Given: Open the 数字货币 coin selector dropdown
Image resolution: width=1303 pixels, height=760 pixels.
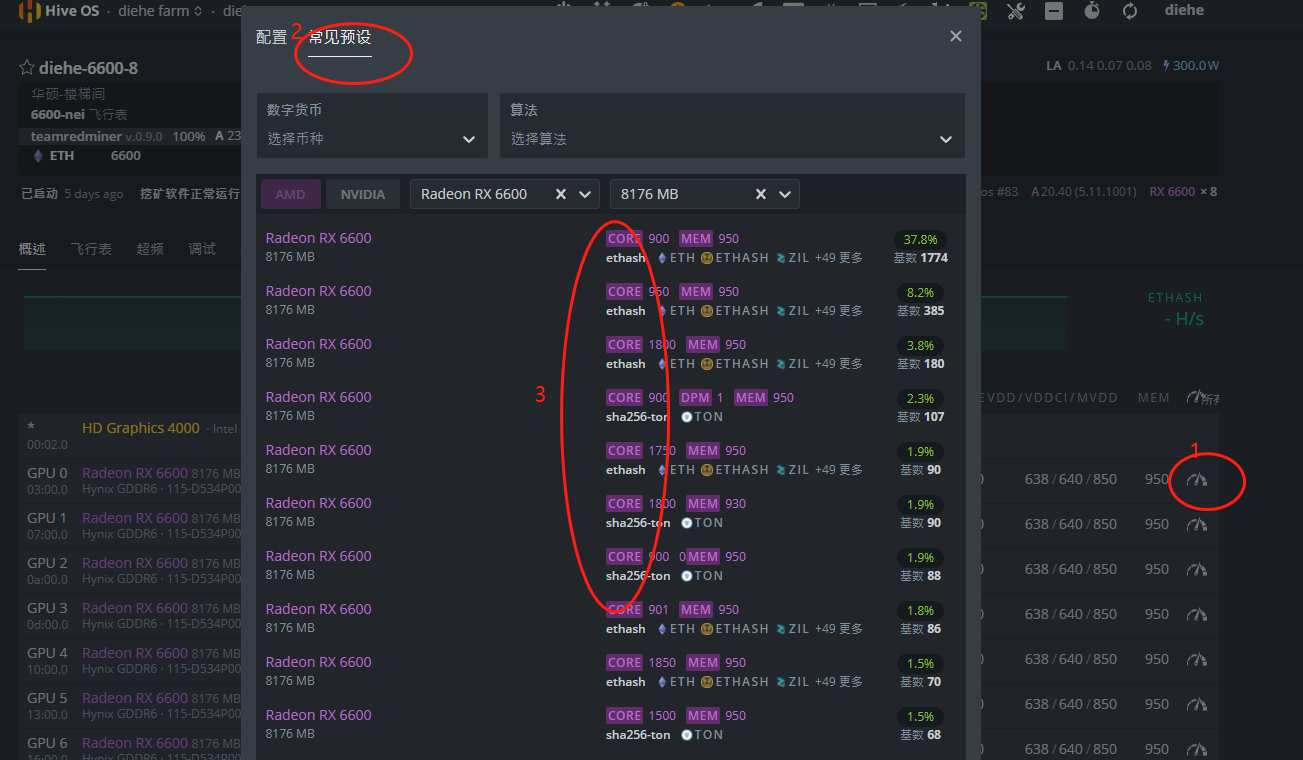Looking at the screenshot, I should coord(372,125).
